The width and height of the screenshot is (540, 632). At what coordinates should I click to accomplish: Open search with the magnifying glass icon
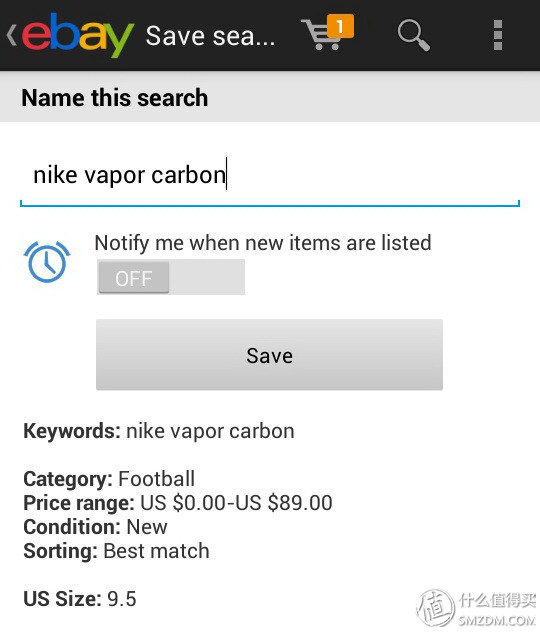coord(413,35)
